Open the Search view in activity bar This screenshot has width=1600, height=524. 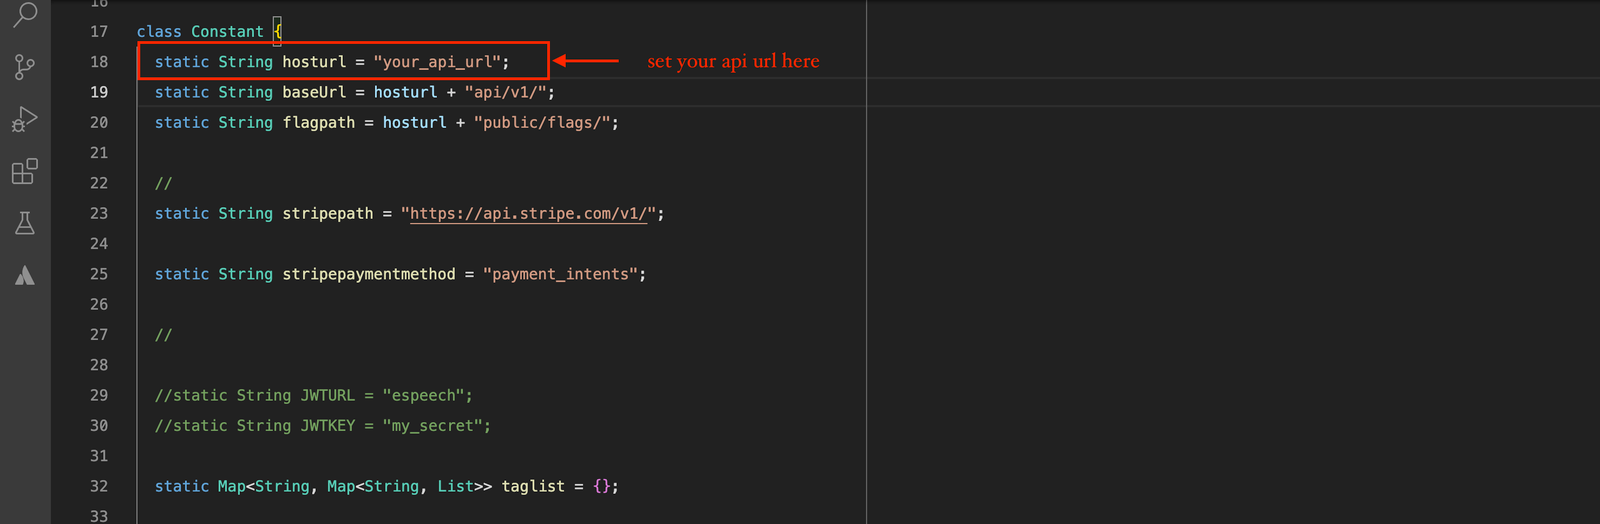(25, 14)
